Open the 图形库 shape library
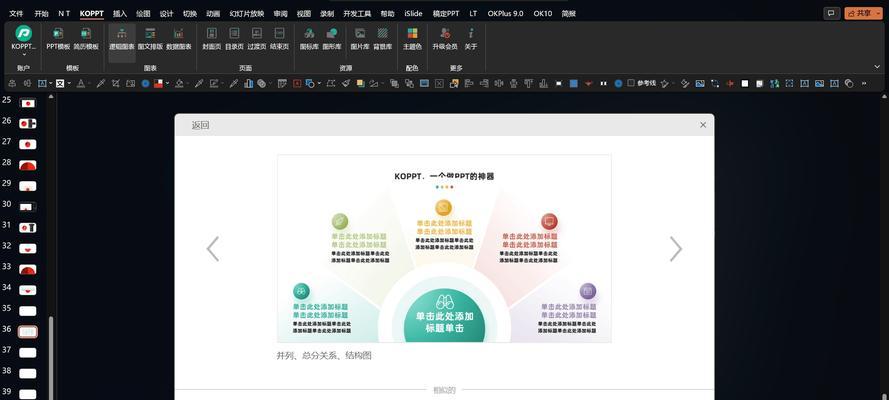The image size is (889, 400). pos(332,39)
